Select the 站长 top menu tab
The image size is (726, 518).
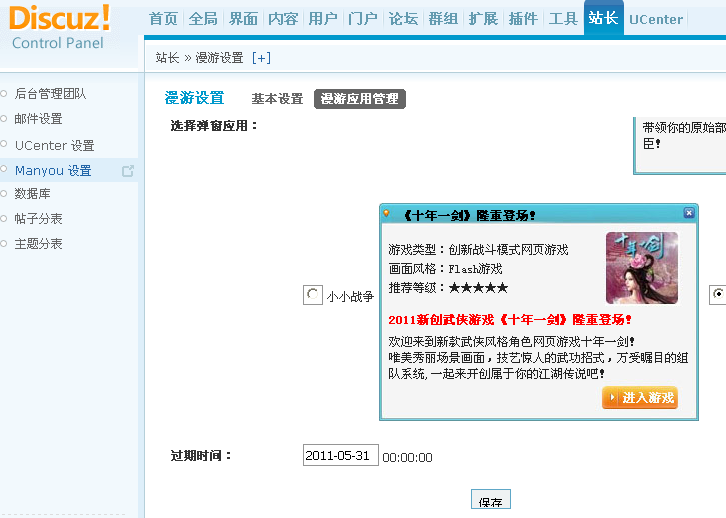(604, 18)
